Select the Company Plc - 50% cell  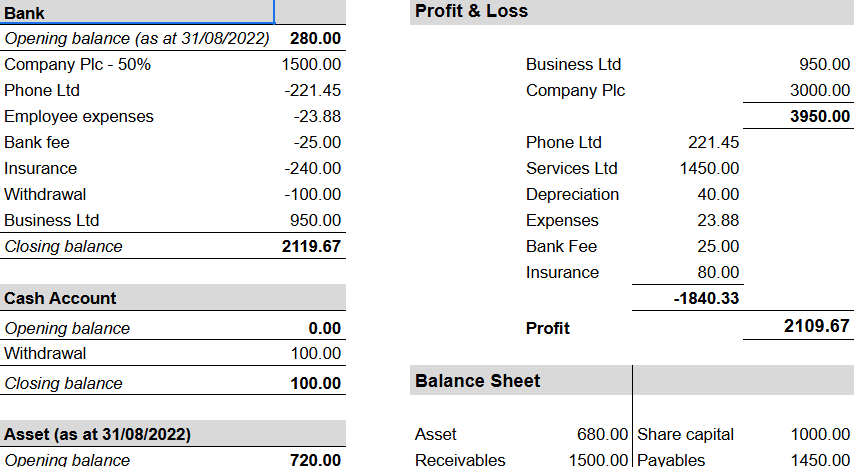(137, 64)
